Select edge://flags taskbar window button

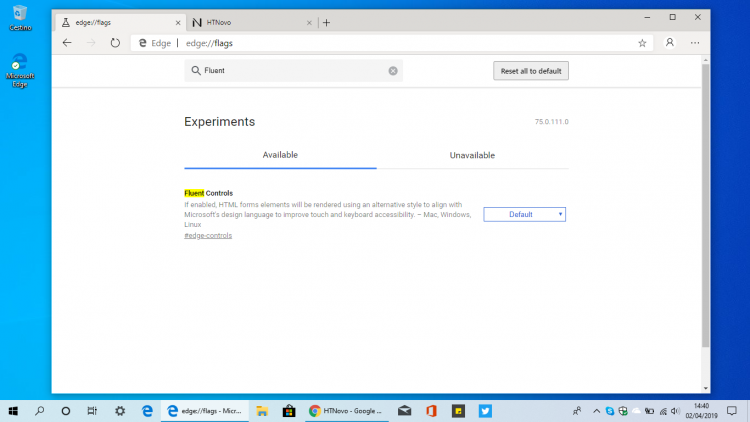[205, 411]
